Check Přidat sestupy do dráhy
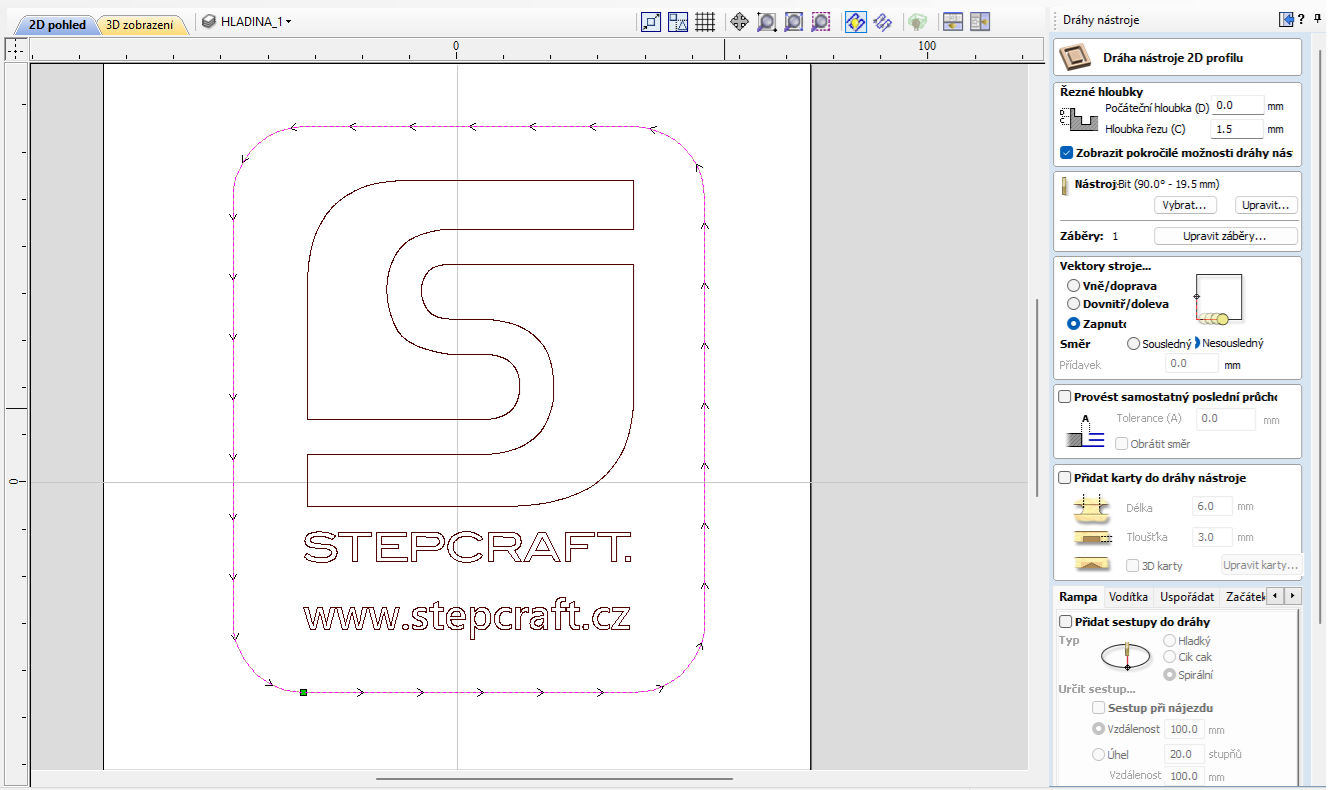1329x790 pixels. (x=1065, y=622)
